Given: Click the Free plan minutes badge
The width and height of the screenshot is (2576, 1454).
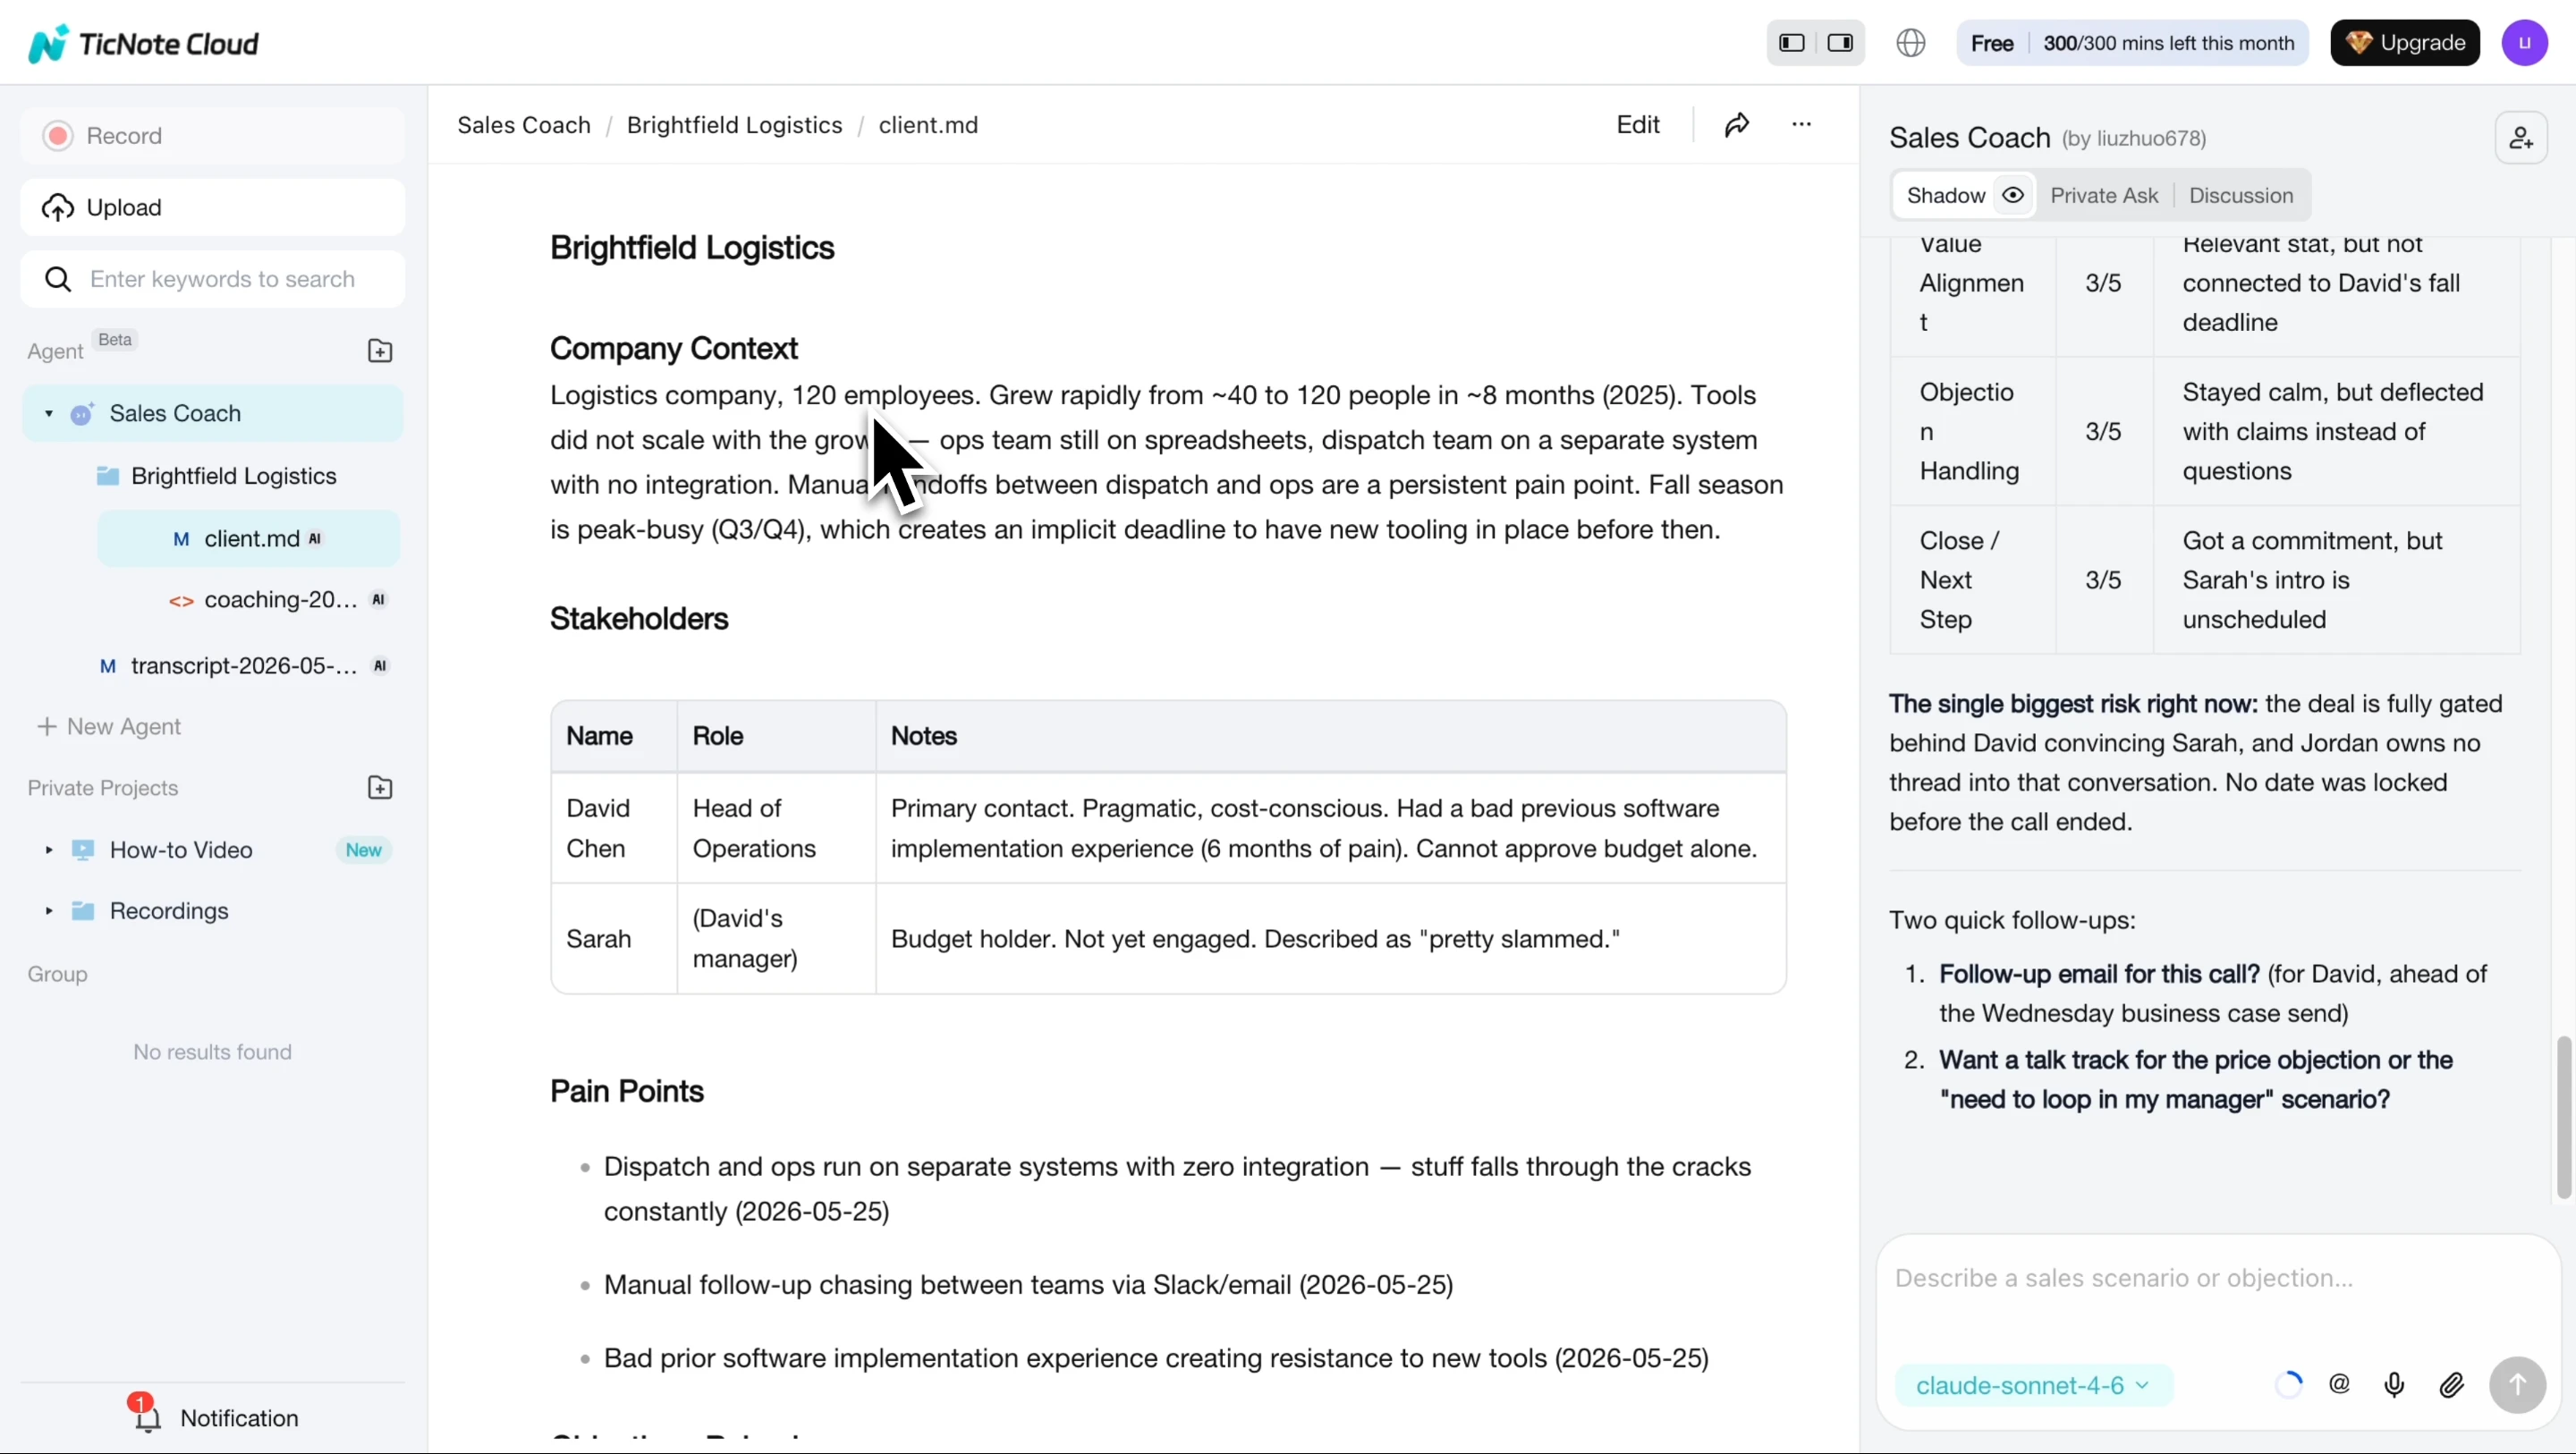Looking at the screenshot, I should click(2132, 43).
